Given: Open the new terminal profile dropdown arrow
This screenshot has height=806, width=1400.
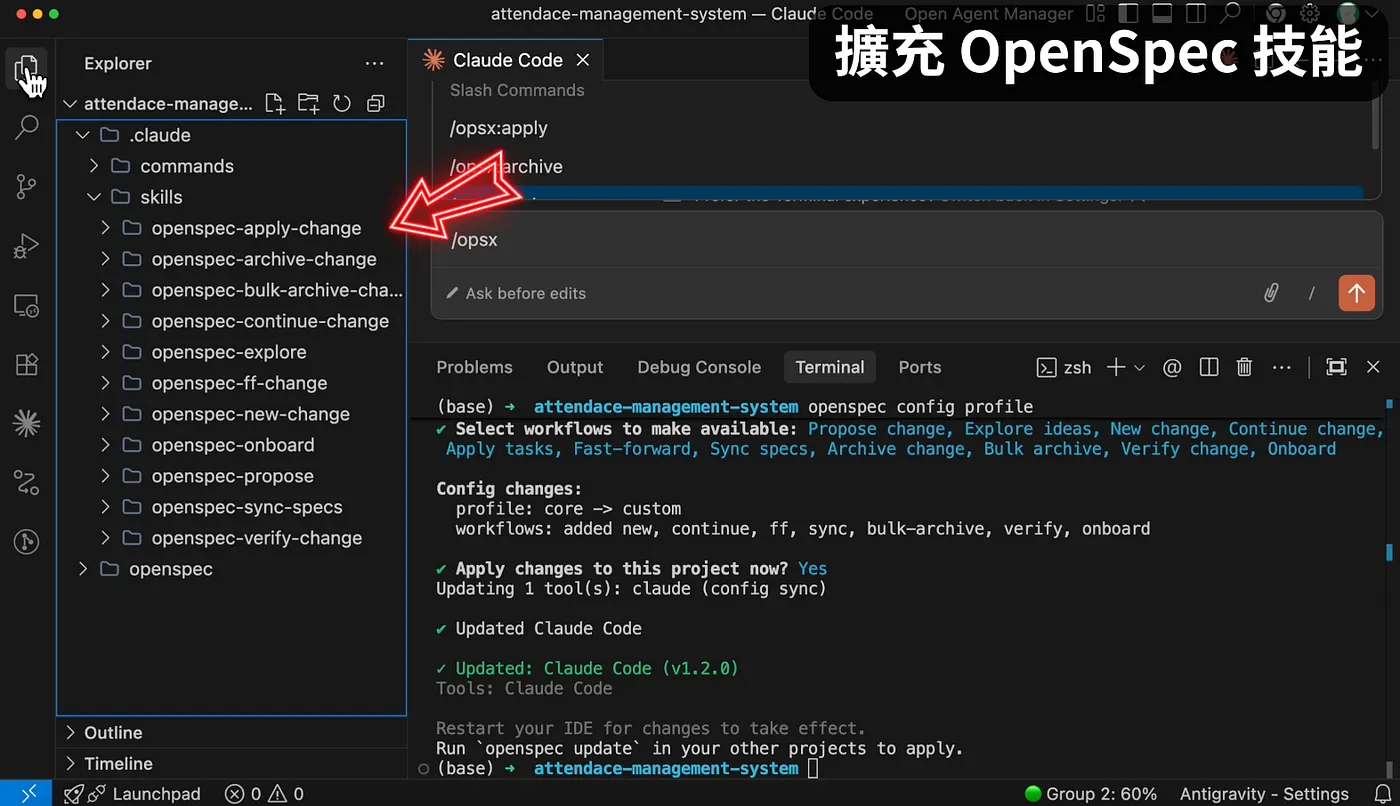Looking at the screenshot, I should 1140,368.
